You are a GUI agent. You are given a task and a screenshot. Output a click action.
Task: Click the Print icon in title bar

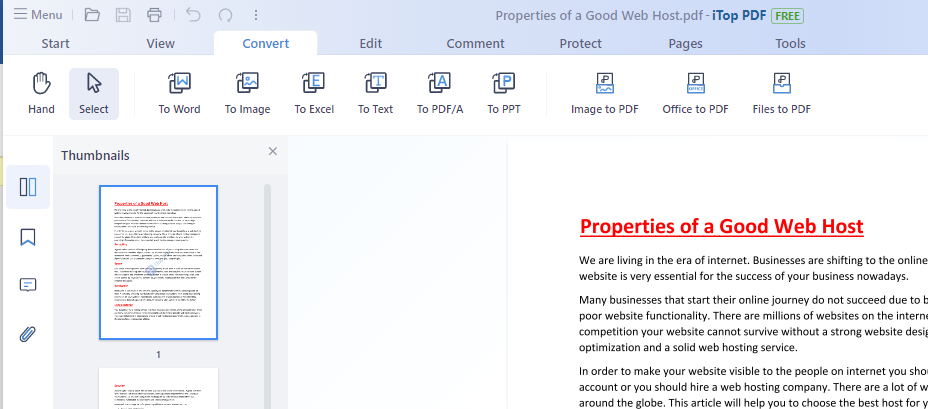pyautogui.click(x=154, y=15)
